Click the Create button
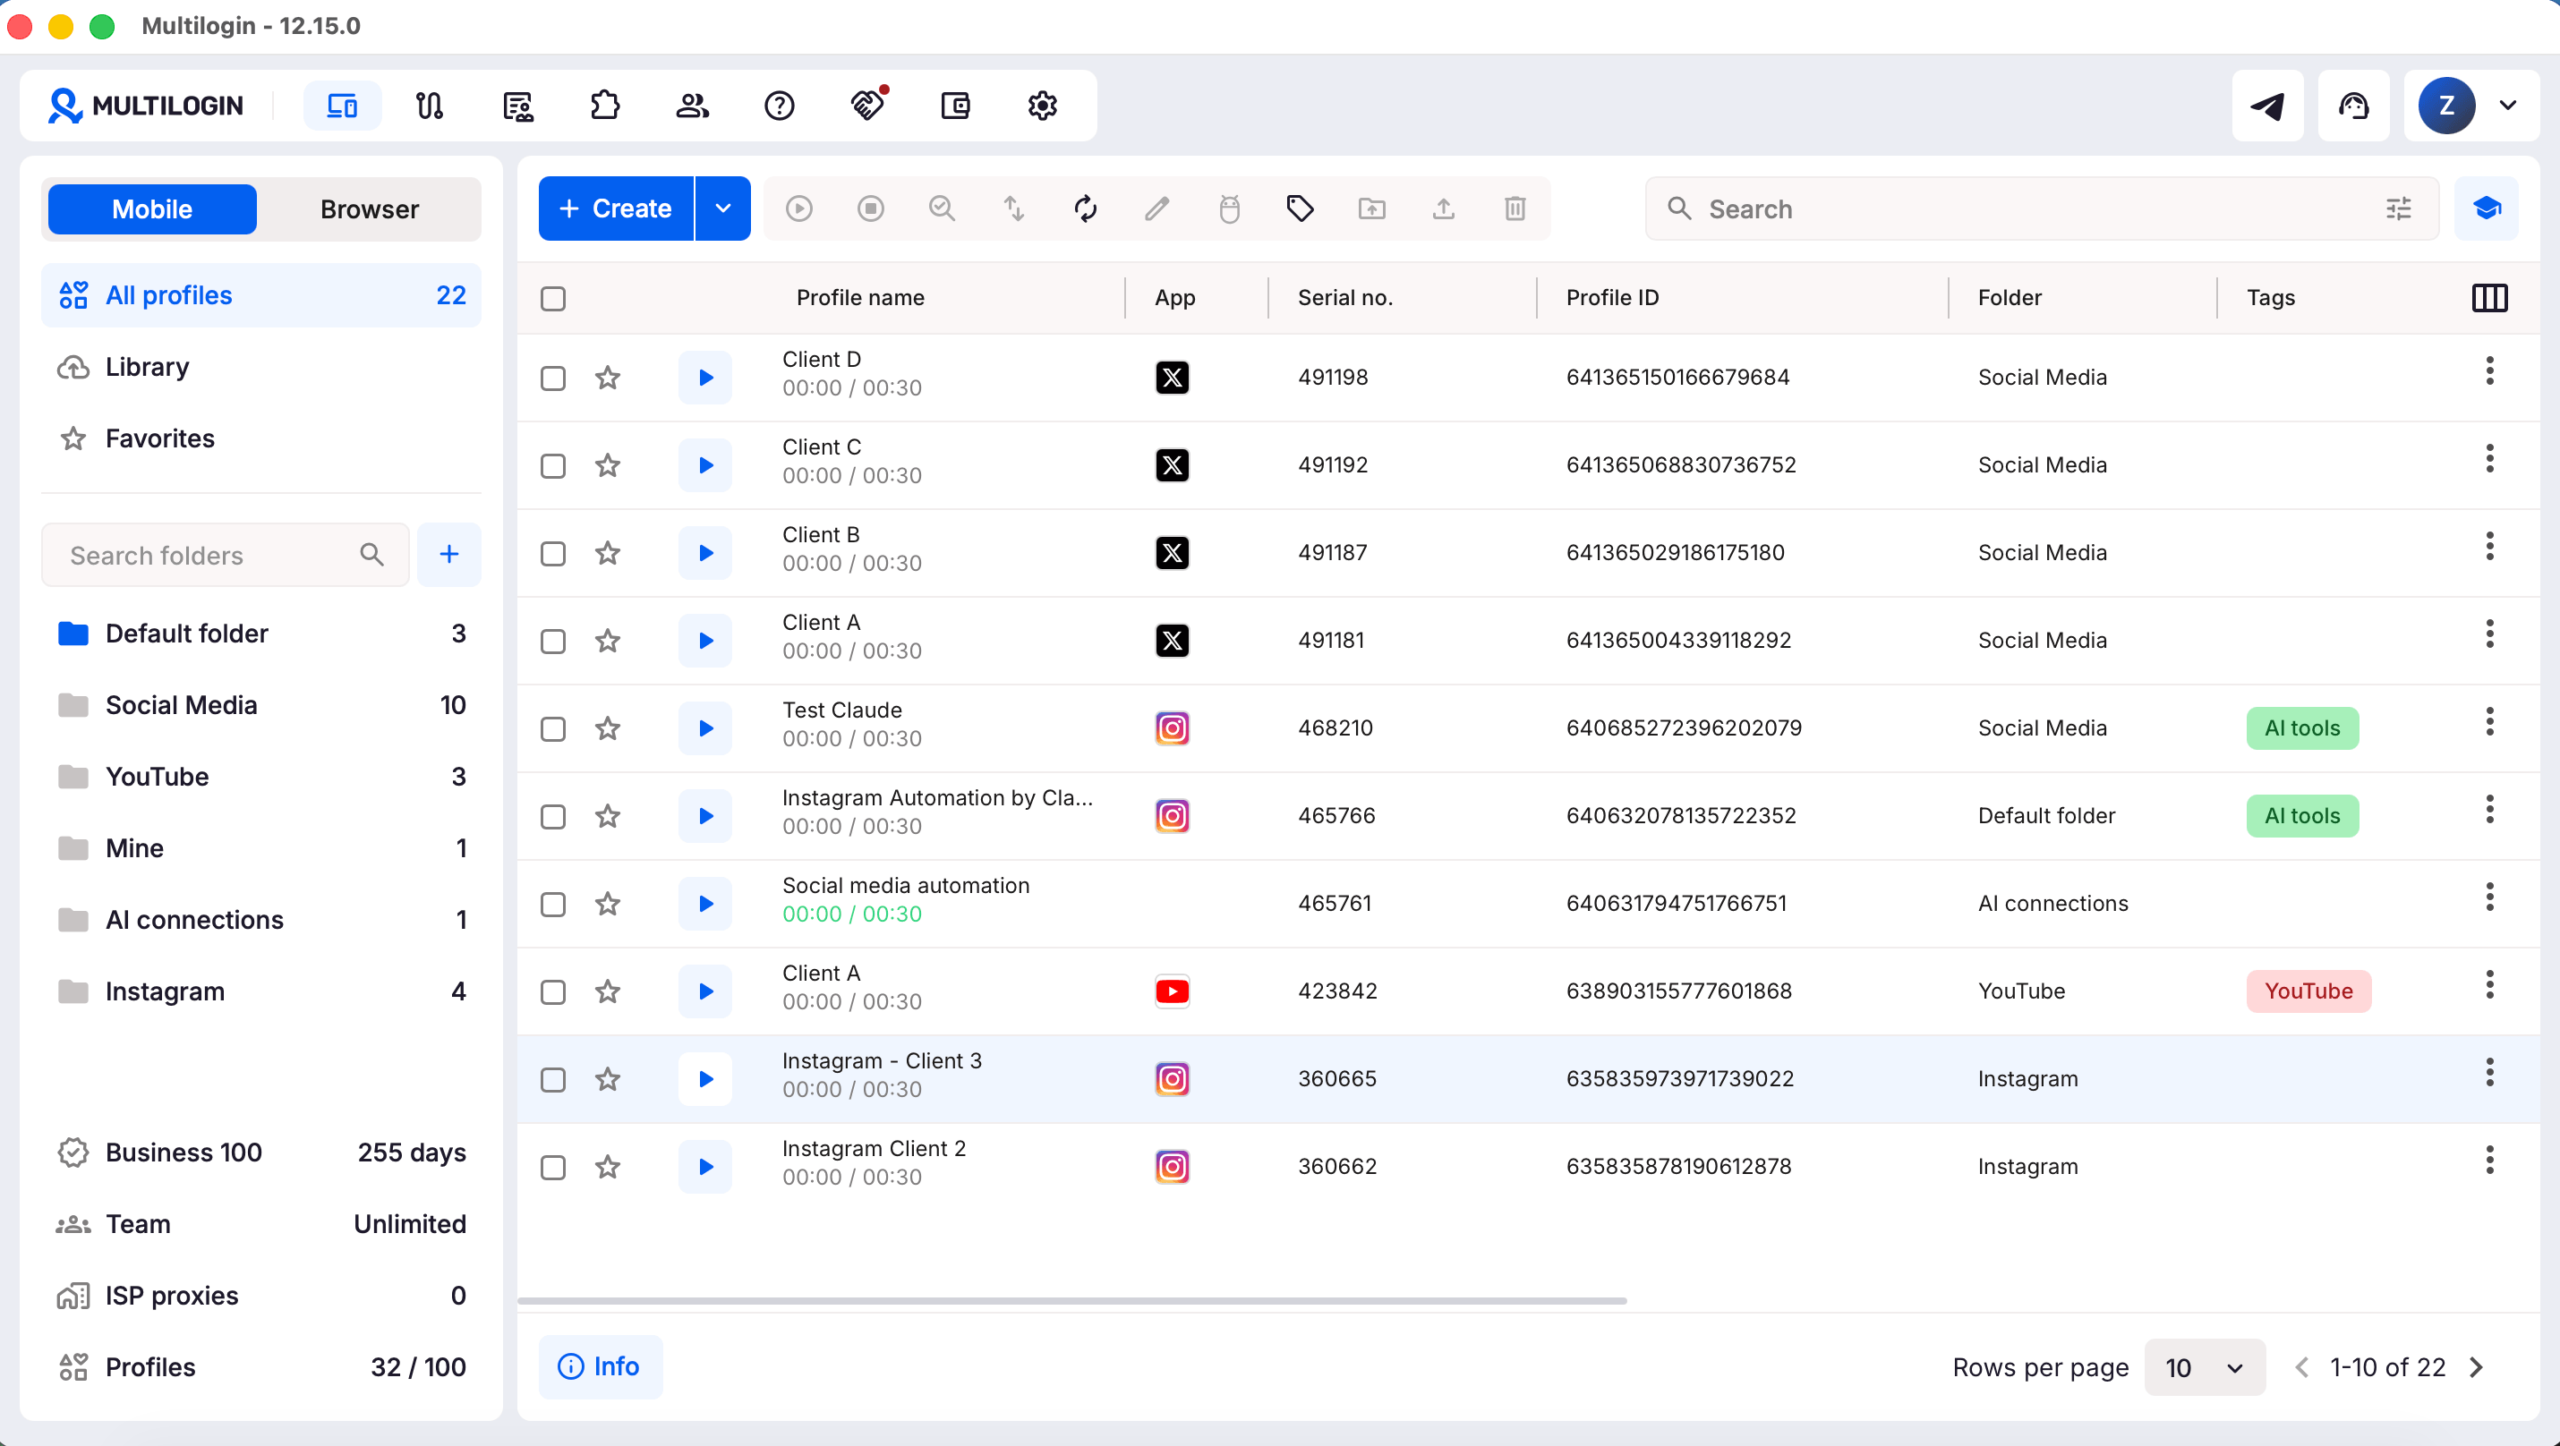 pos(616,208)
